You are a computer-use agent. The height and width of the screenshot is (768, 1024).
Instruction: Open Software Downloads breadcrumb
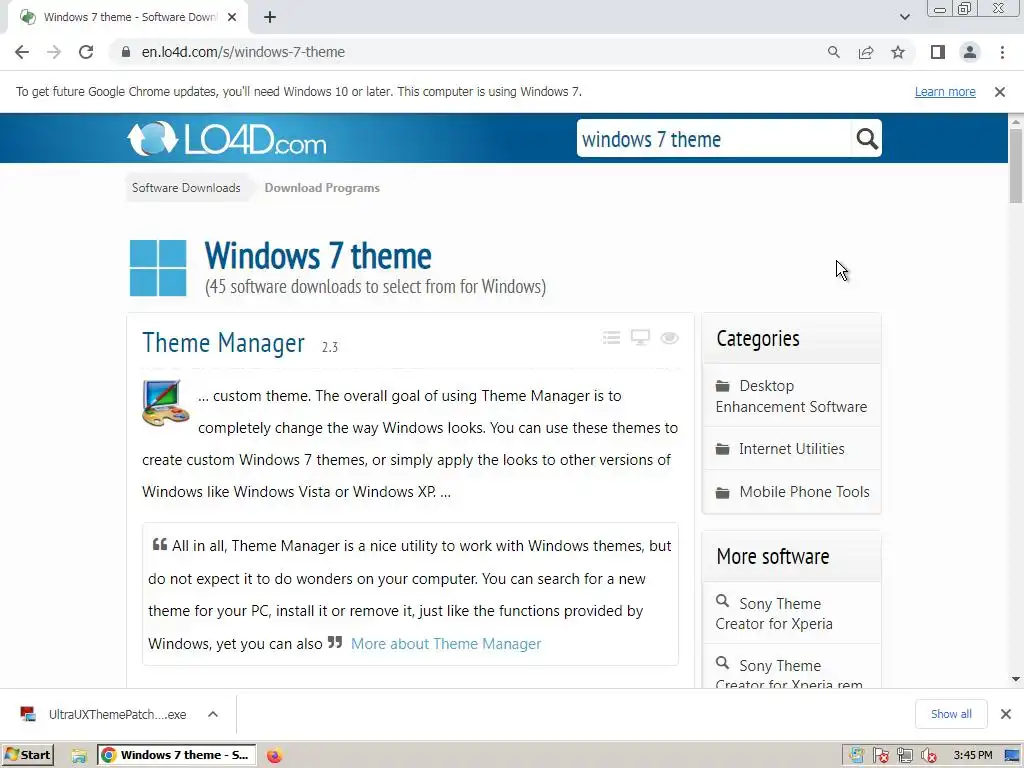186,188
